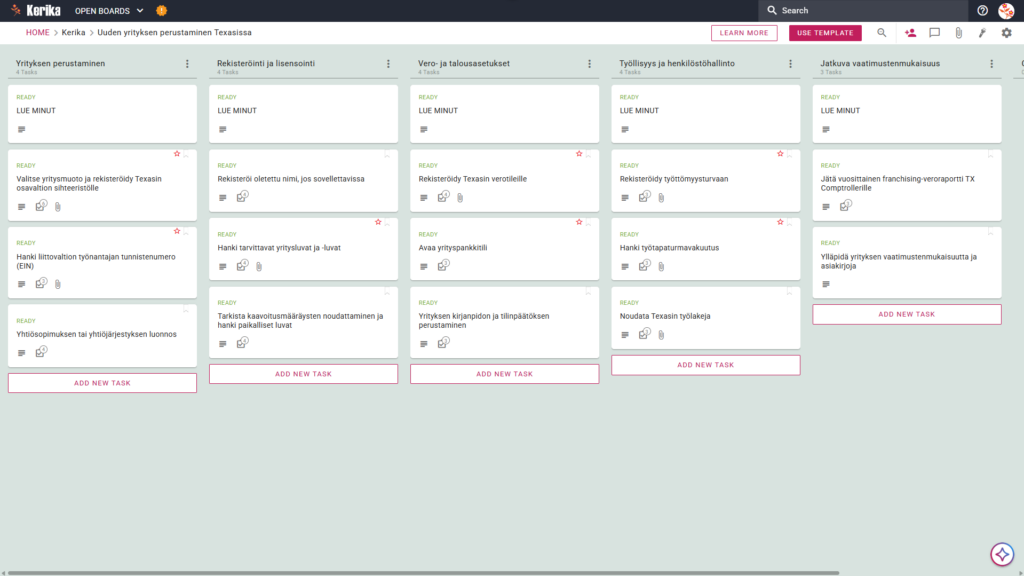
Task: Open the AI assistant sparkle icon
Action: click(1002, 554)
